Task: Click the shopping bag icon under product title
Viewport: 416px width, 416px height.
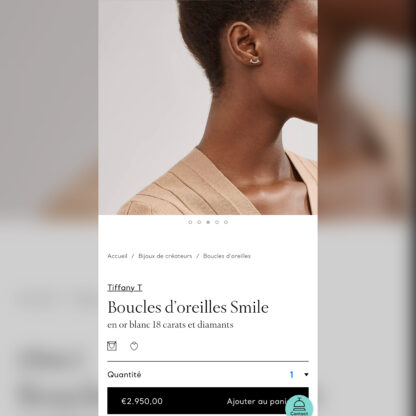Action: [x=112, y=346]
